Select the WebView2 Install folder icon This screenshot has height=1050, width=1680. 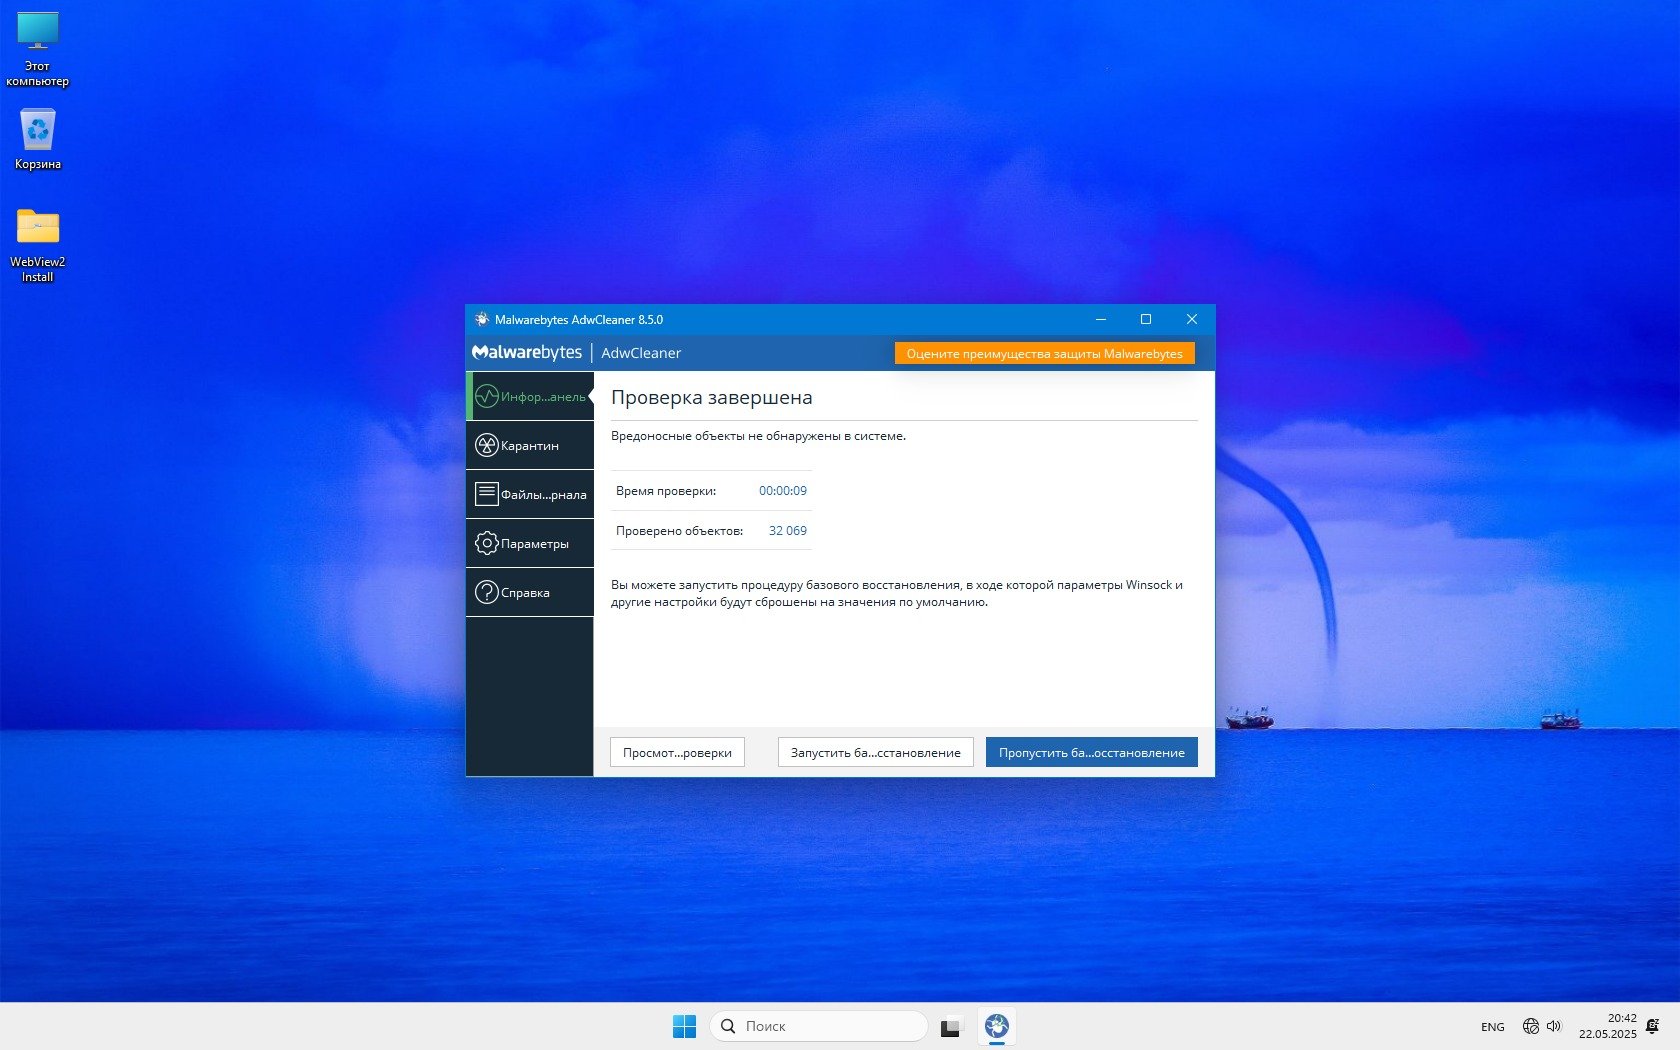tap(38, 228)
